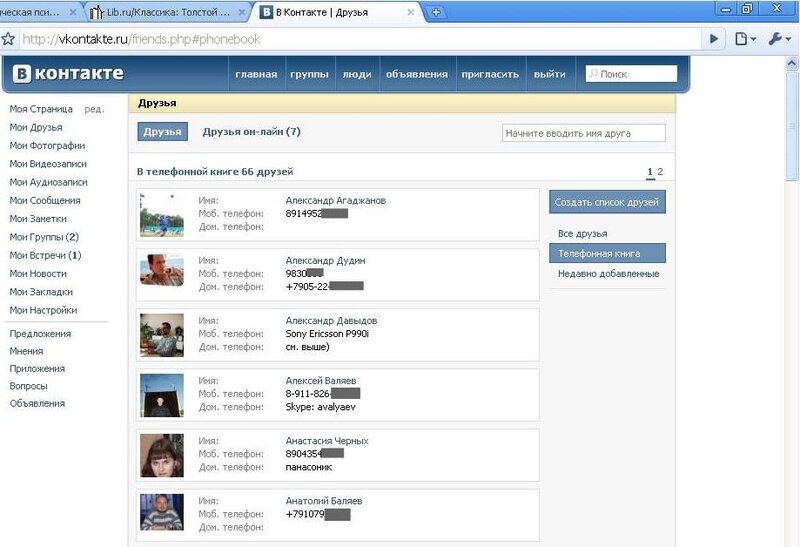Image resolution: width=800 pixels, height=547 pixels.
Task: Open a new tab with plus button
Action: tap(436, 12)
